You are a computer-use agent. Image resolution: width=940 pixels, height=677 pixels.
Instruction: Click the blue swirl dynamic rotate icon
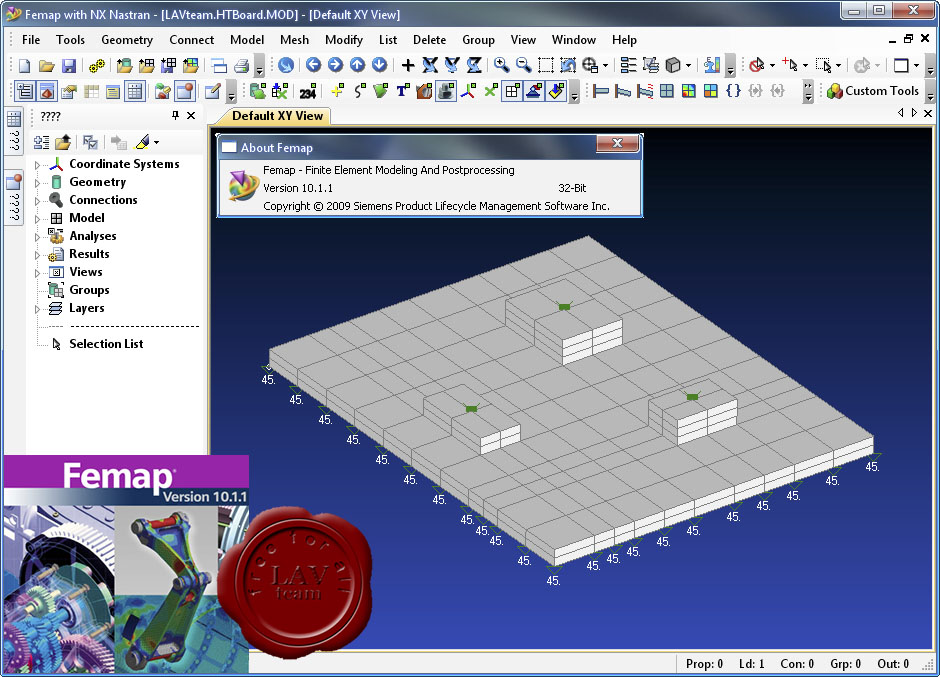pos(286,65)
